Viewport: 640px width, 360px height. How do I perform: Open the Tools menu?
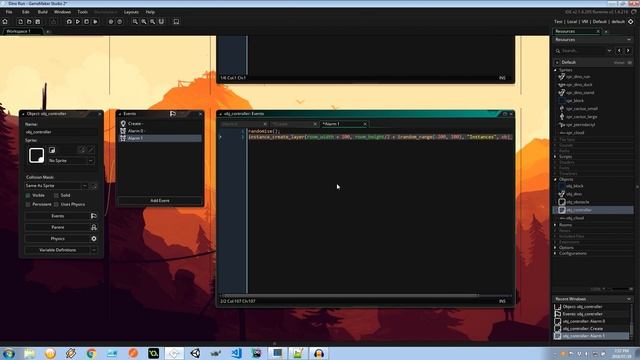point(82,12)
